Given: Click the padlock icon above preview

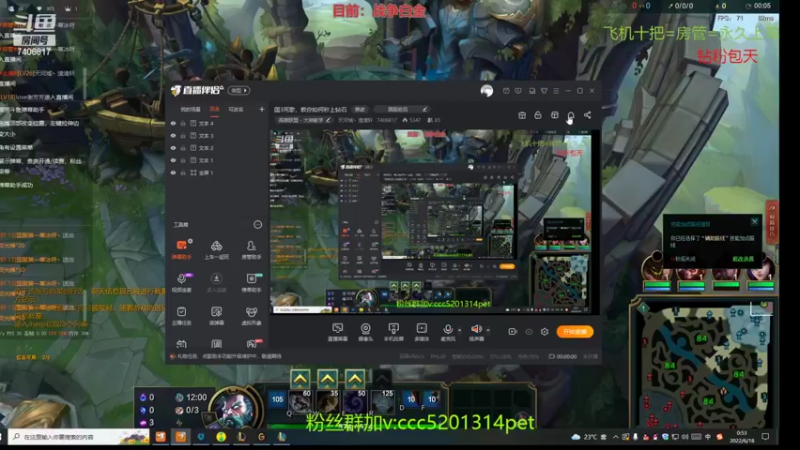Looking at the screenshot, I should pyautogui.click(x=538, y=115).
